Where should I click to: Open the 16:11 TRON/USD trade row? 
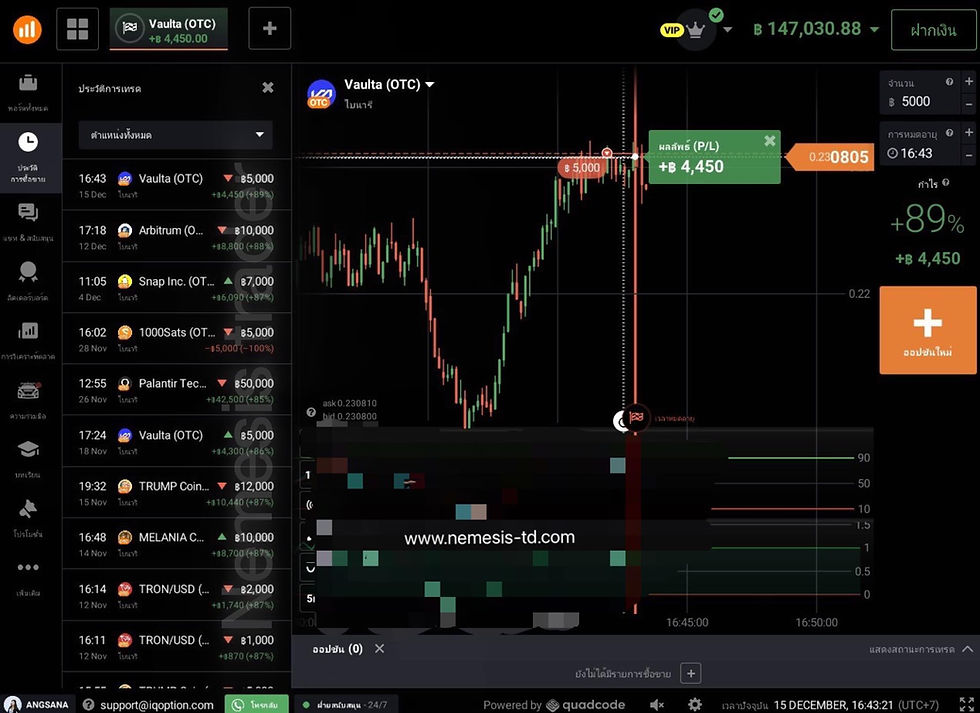click(x=176, y=647)
